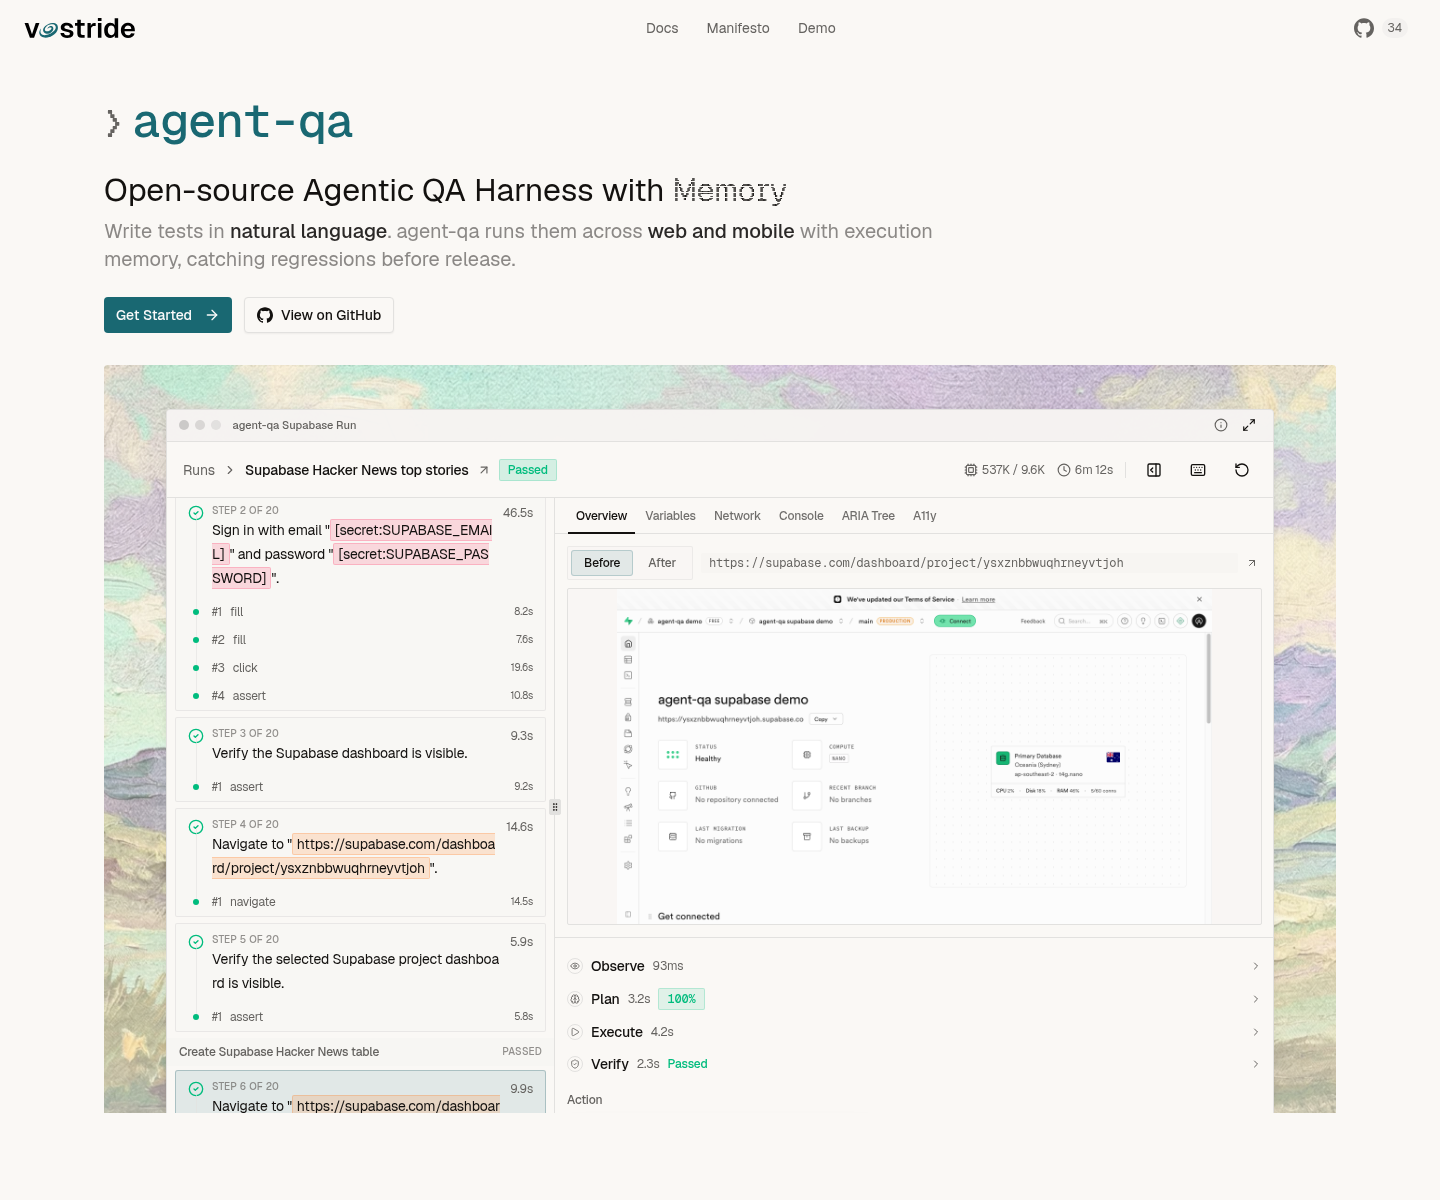Click the panel splitter grip handle

(x=555, y=807)
